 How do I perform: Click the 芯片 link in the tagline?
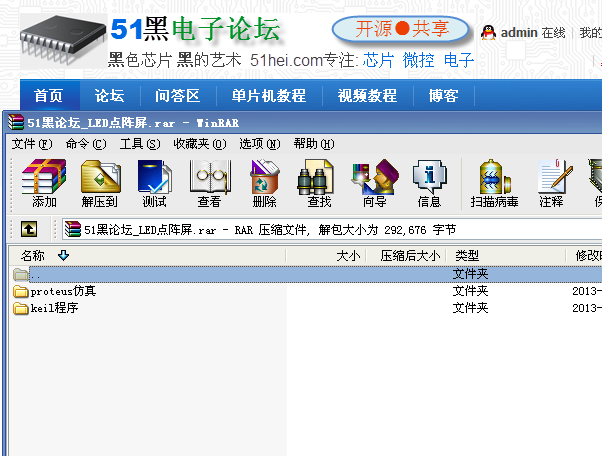pyautogui.click(x=378, y=60)
